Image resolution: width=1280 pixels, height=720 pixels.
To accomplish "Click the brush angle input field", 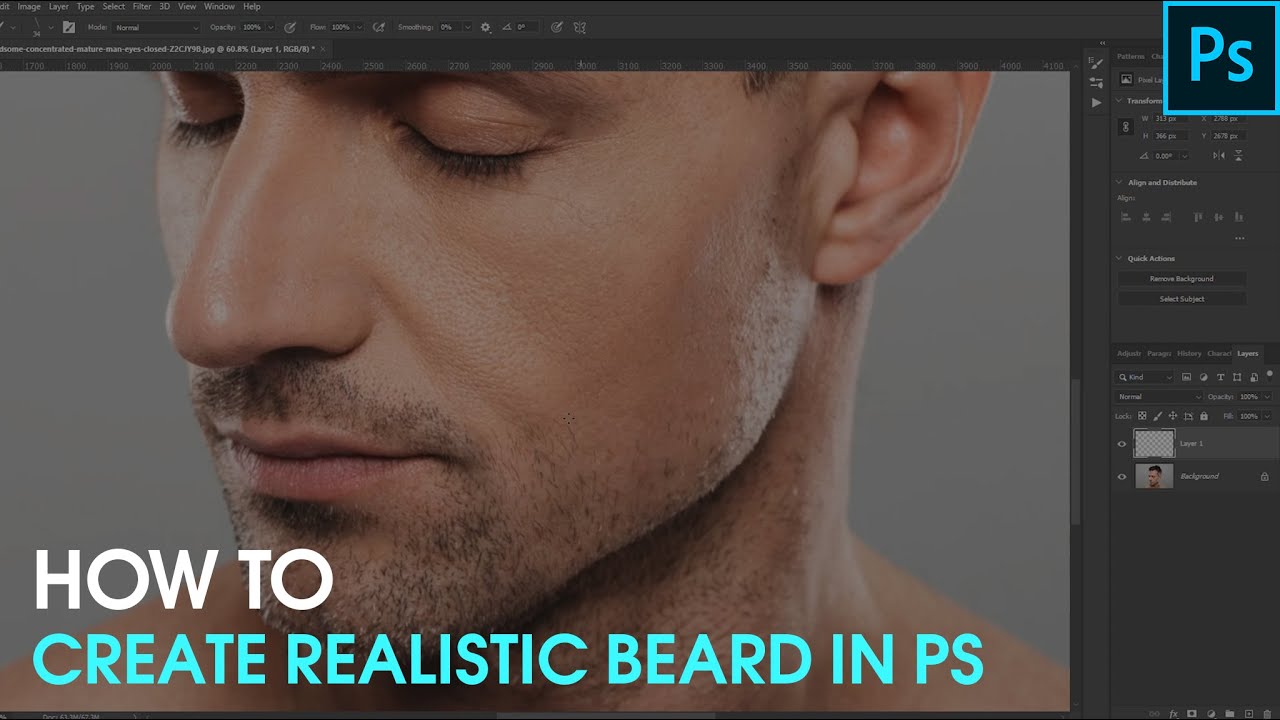I will pyautogui.click(x=528, y=27).
